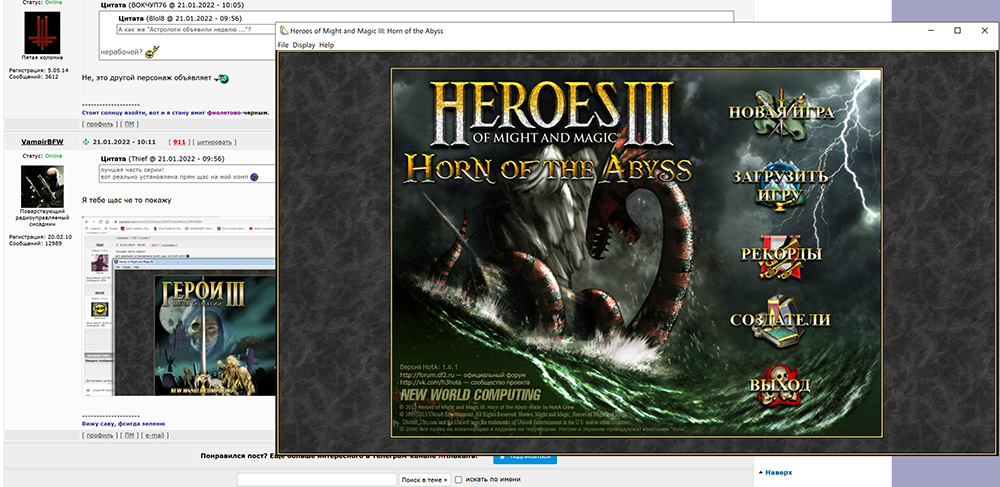Quote VampirBFW's post with цитировать link
This screenshot has width=1000, height=487.
click(216, 142)
